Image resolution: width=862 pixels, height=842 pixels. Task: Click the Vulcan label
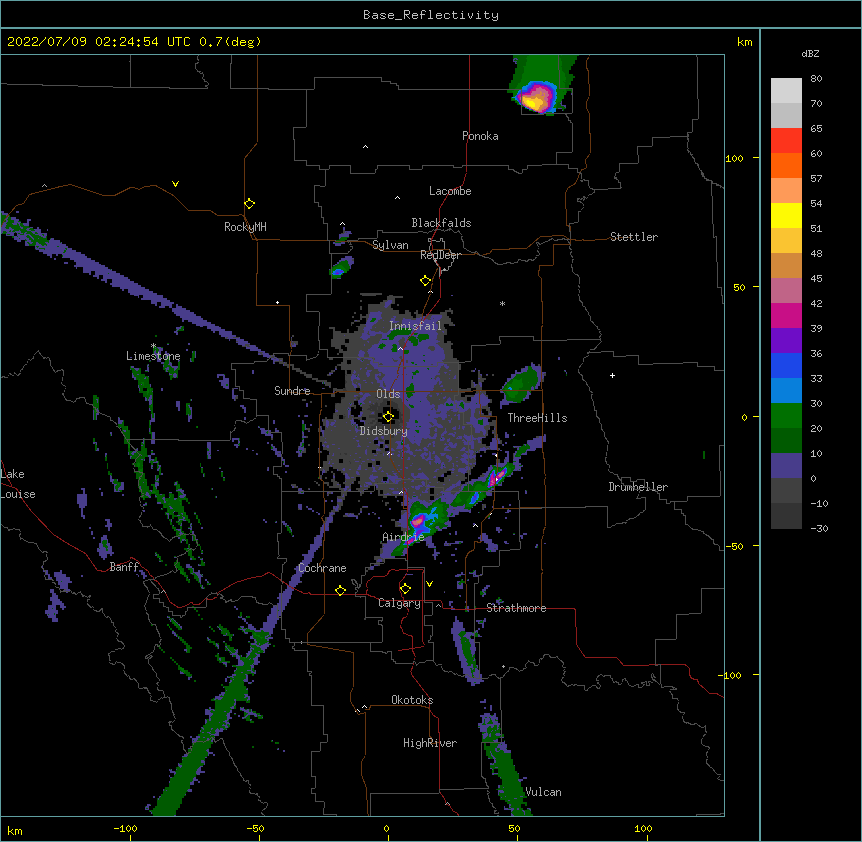click(x=543, y=792)
